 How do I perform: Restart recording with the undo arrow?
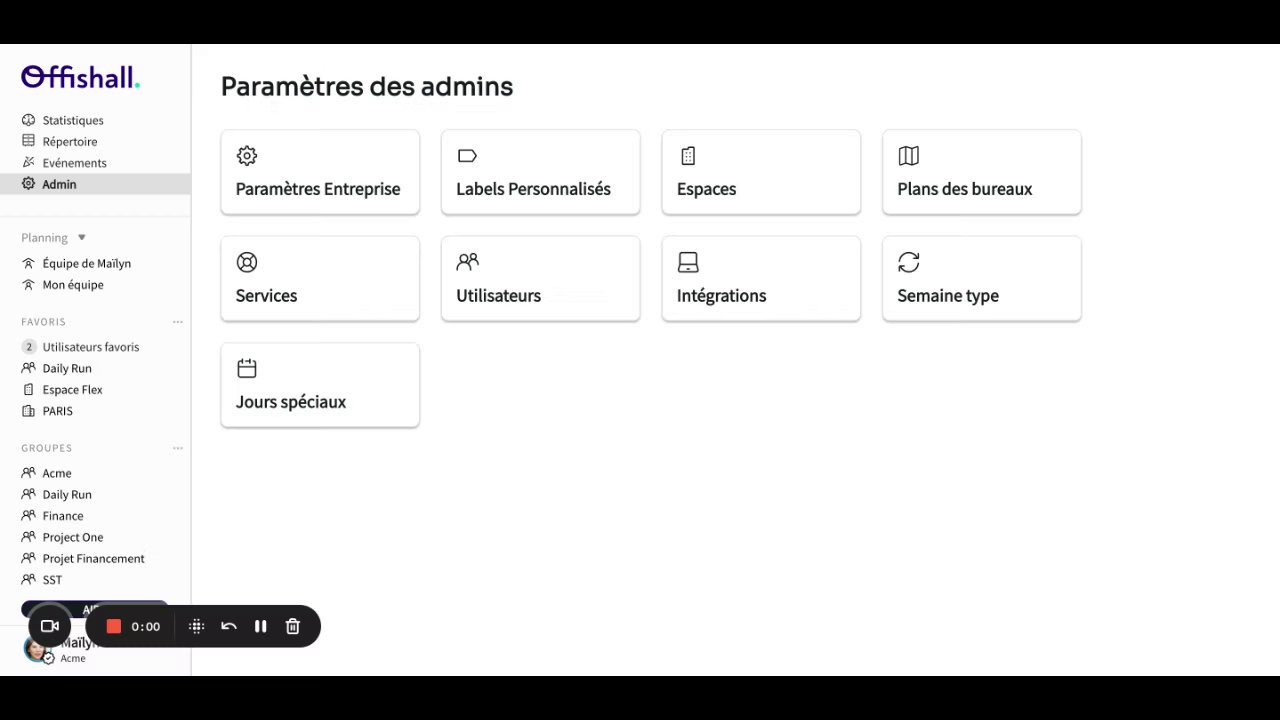point(229,626)
